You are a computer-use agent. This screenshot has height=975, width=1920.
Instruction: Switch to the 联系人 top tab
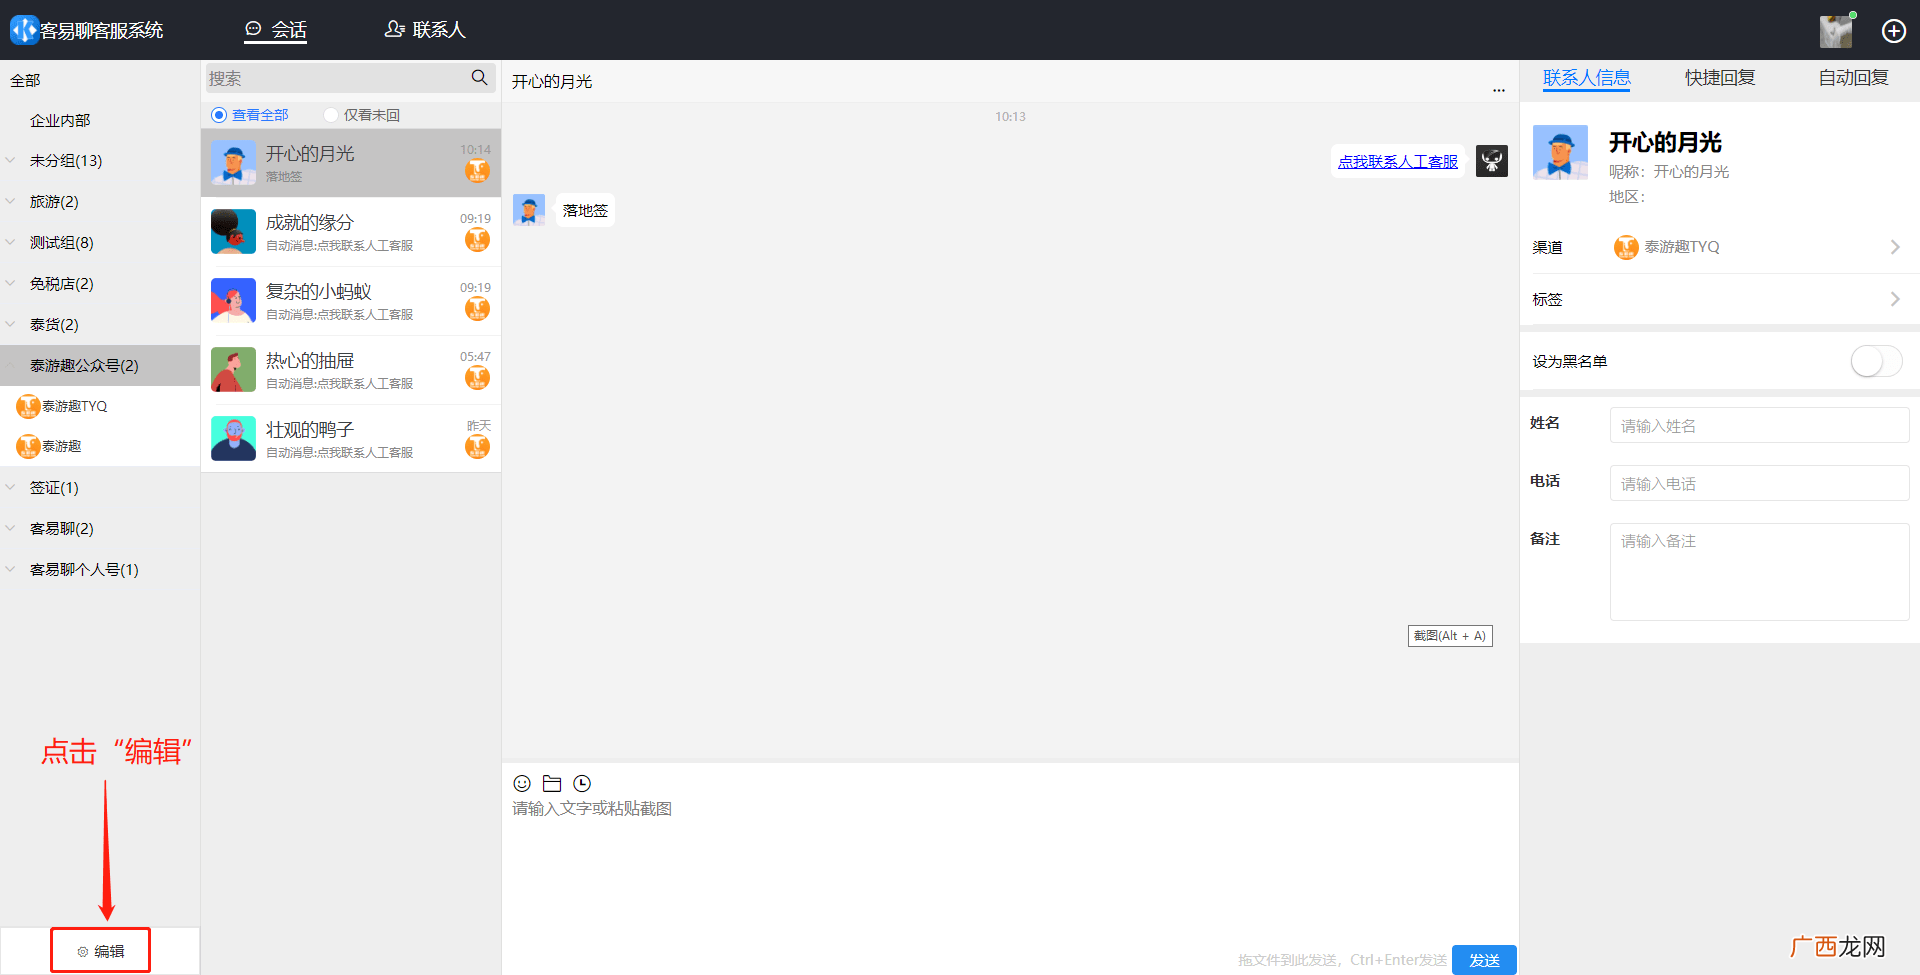pyautogui.click(x=425, y=30)
